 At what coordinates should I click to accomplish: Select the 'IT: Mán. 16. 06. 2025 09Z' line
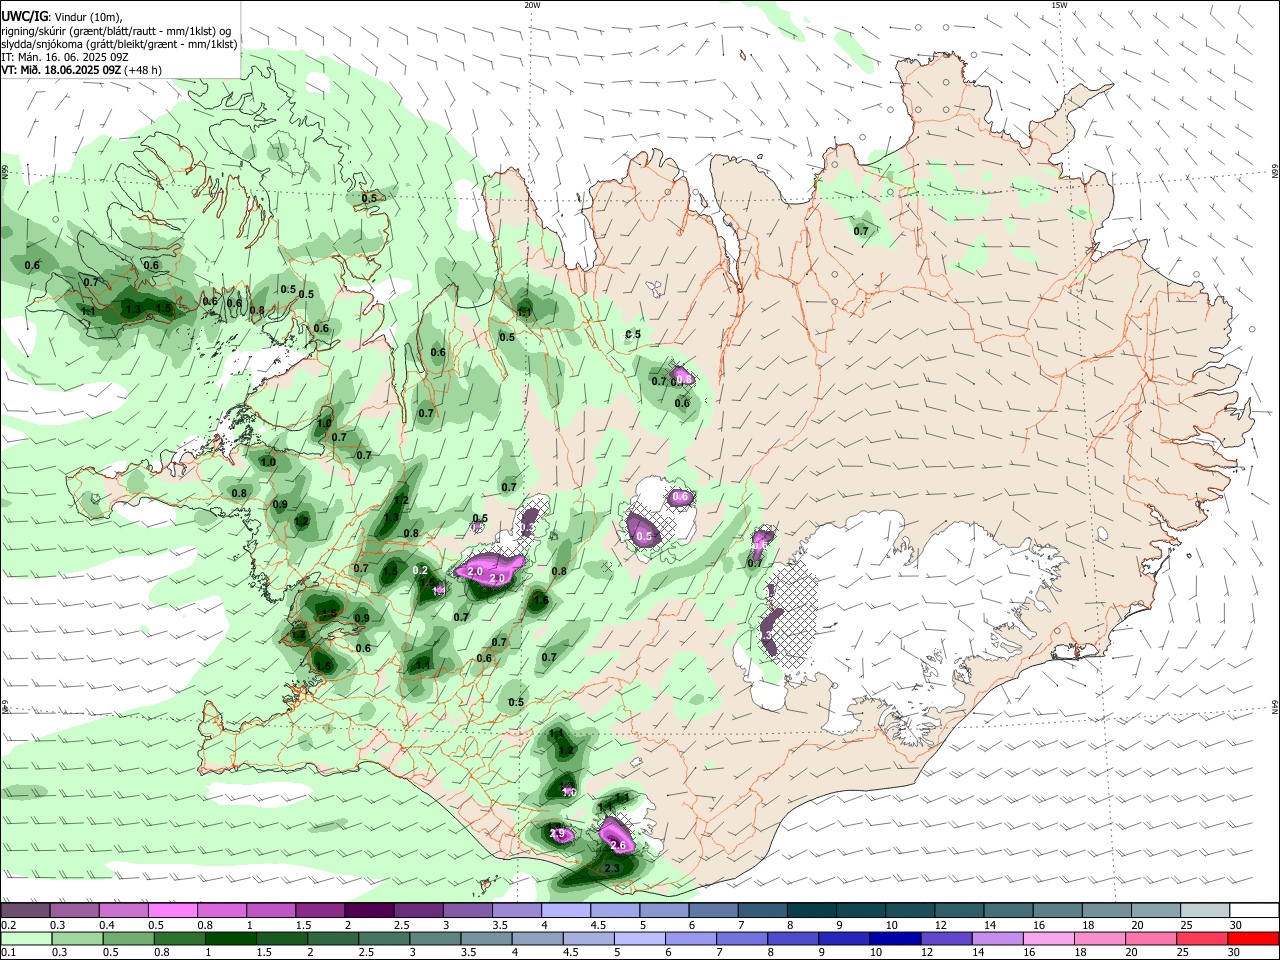65,57
